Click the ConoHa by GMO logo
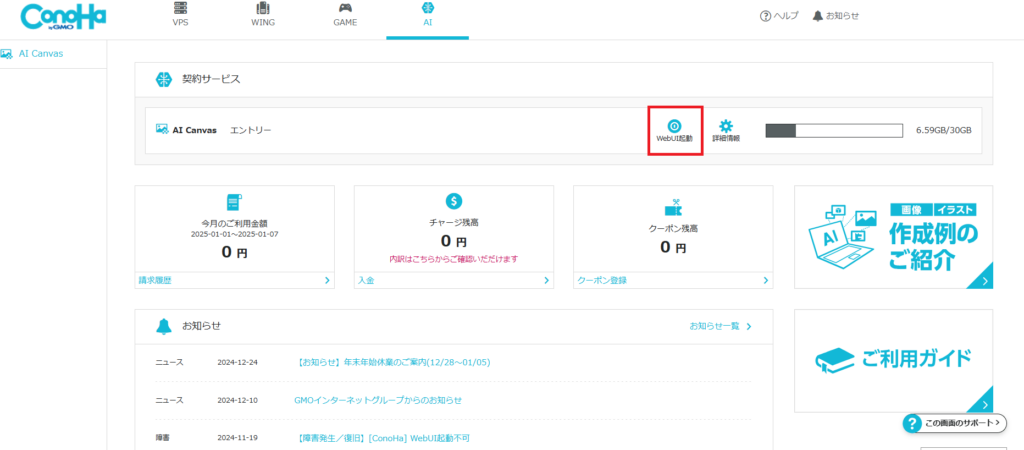The height and width of the screenshot is (450, 1024). pos(63,18)
